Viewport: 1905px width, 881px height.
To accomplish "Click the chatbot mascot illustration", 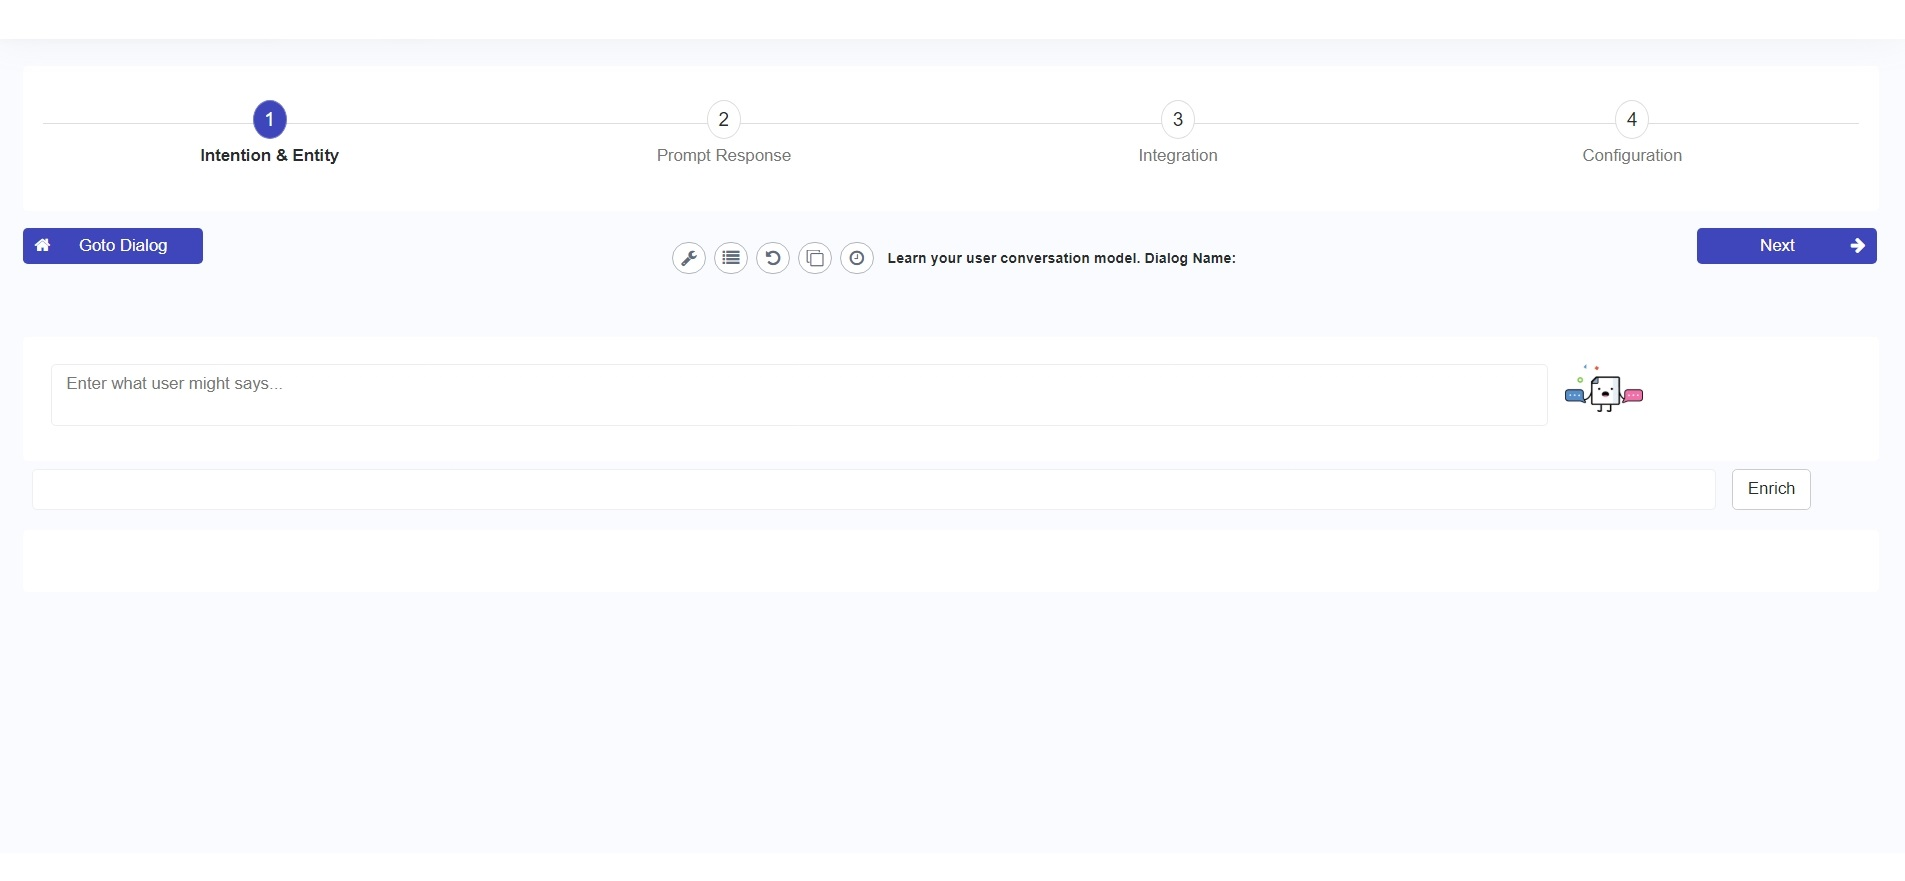I will pos(1604,390).
